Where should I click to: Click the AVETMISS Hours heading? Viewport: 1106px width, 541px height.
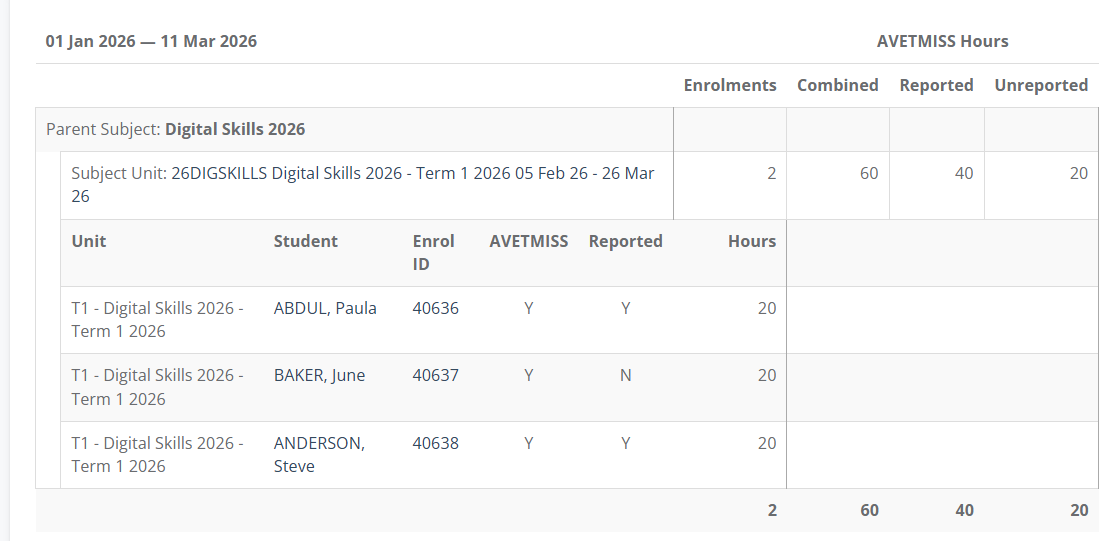[x=942, y=42]
